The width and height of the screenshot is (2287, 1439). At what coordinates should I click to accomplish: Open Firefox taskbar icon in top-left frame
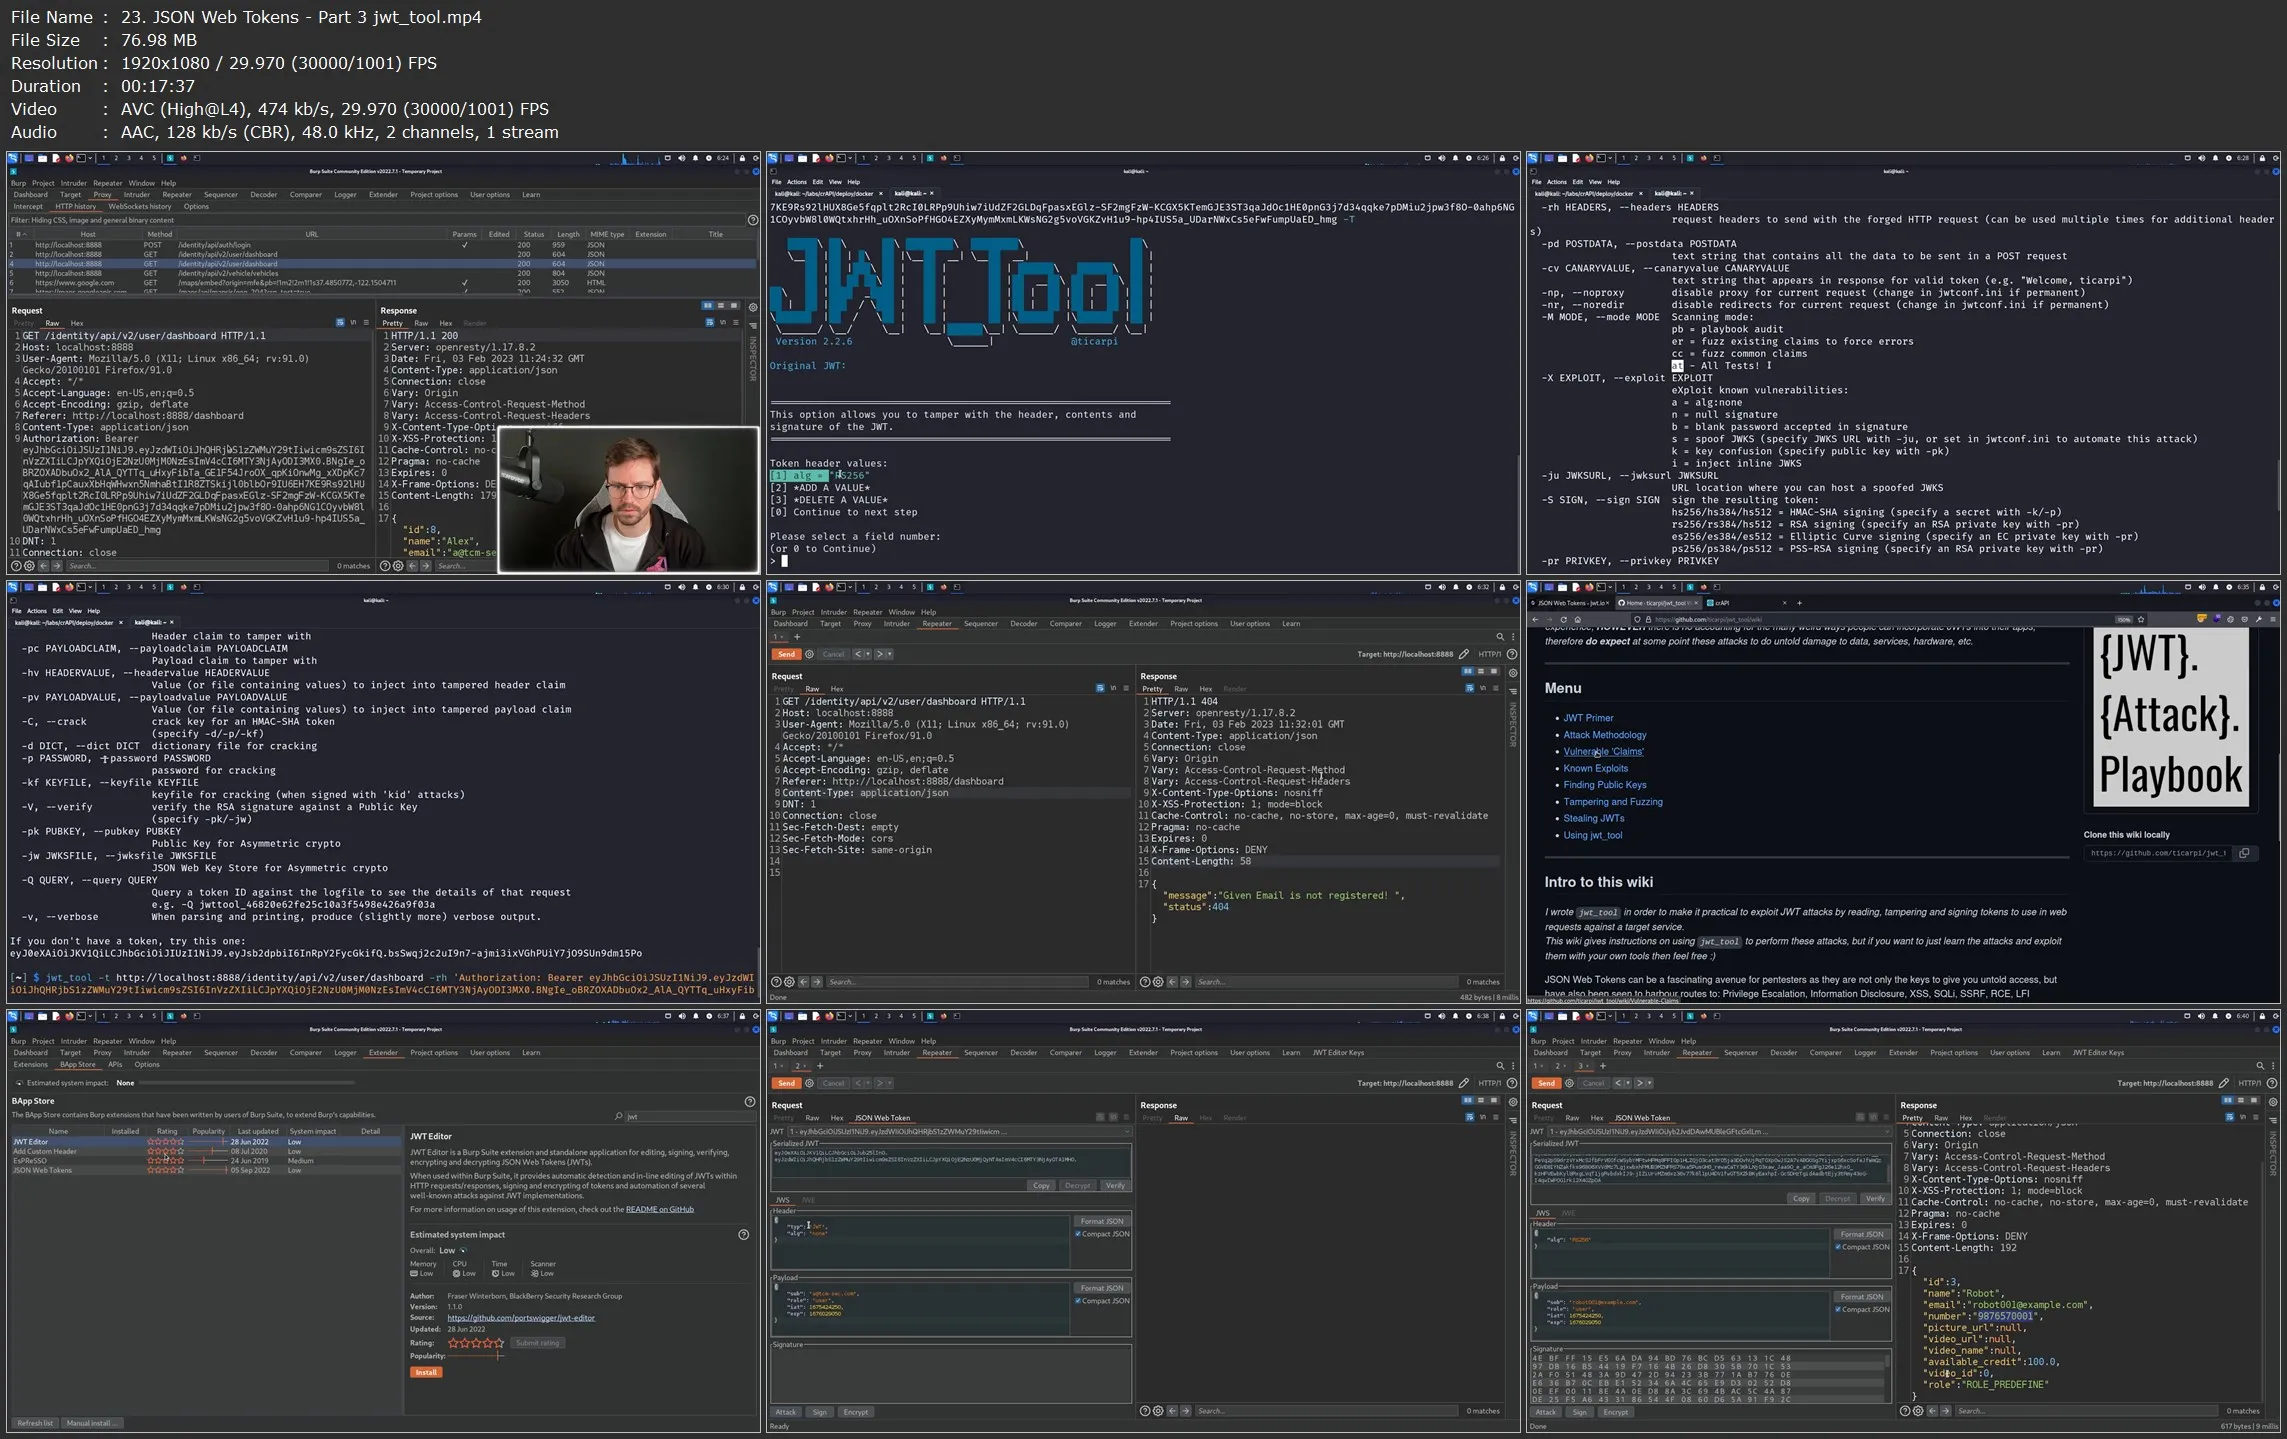pyautogui.click(x=69, y=158)
